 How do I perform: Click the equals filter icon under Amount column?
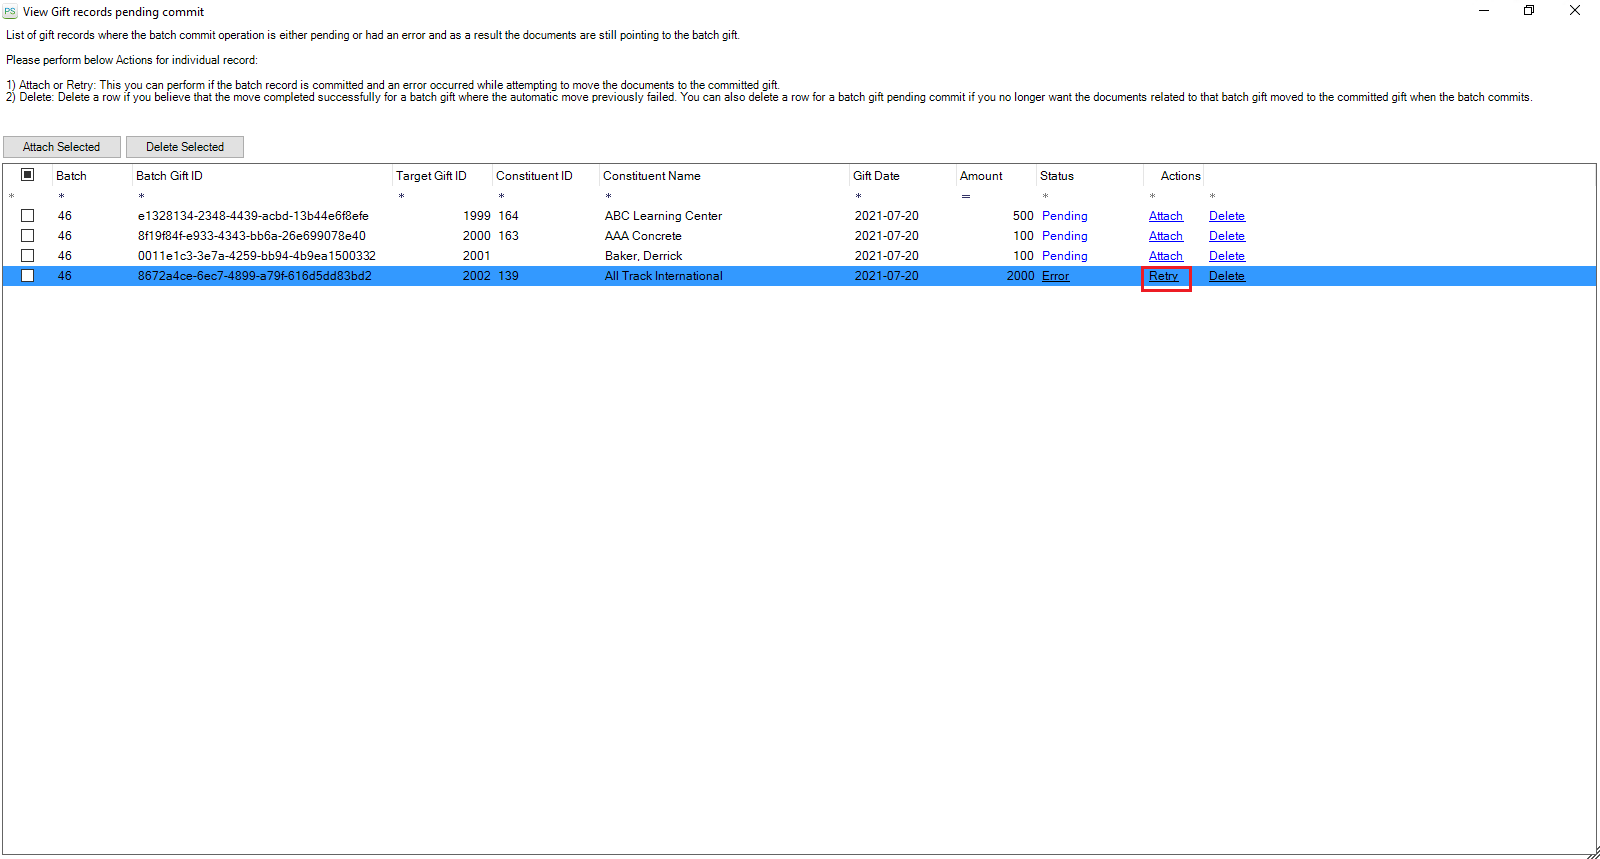point(966,196)
